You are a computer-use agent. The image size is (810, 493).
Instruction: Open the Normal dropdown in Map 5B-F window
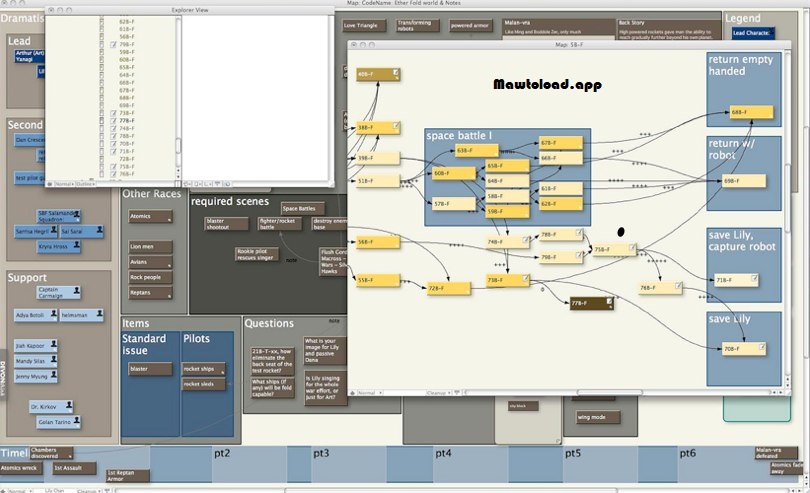pos(369,393)
